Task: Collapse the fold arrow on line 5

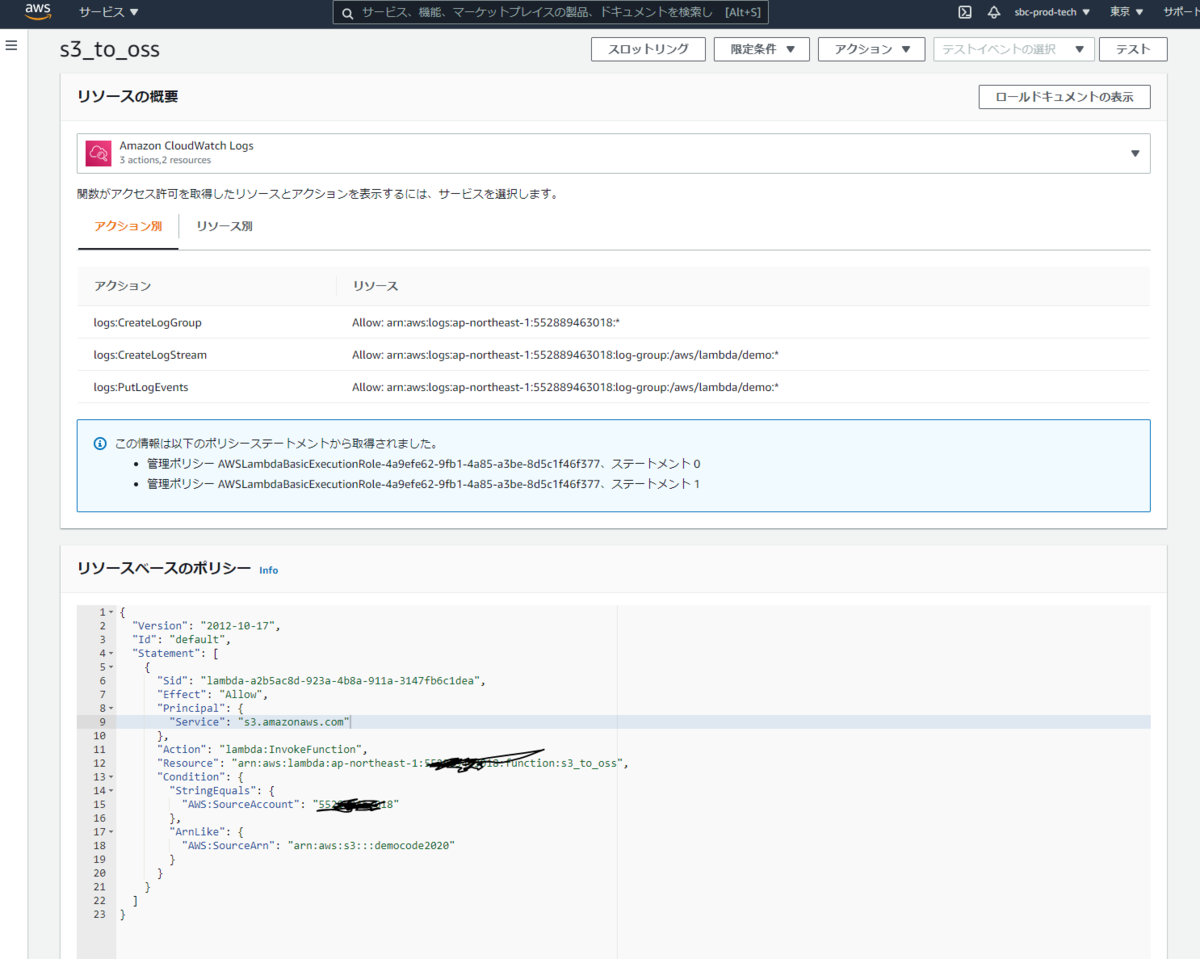Action: coord(111,667)
